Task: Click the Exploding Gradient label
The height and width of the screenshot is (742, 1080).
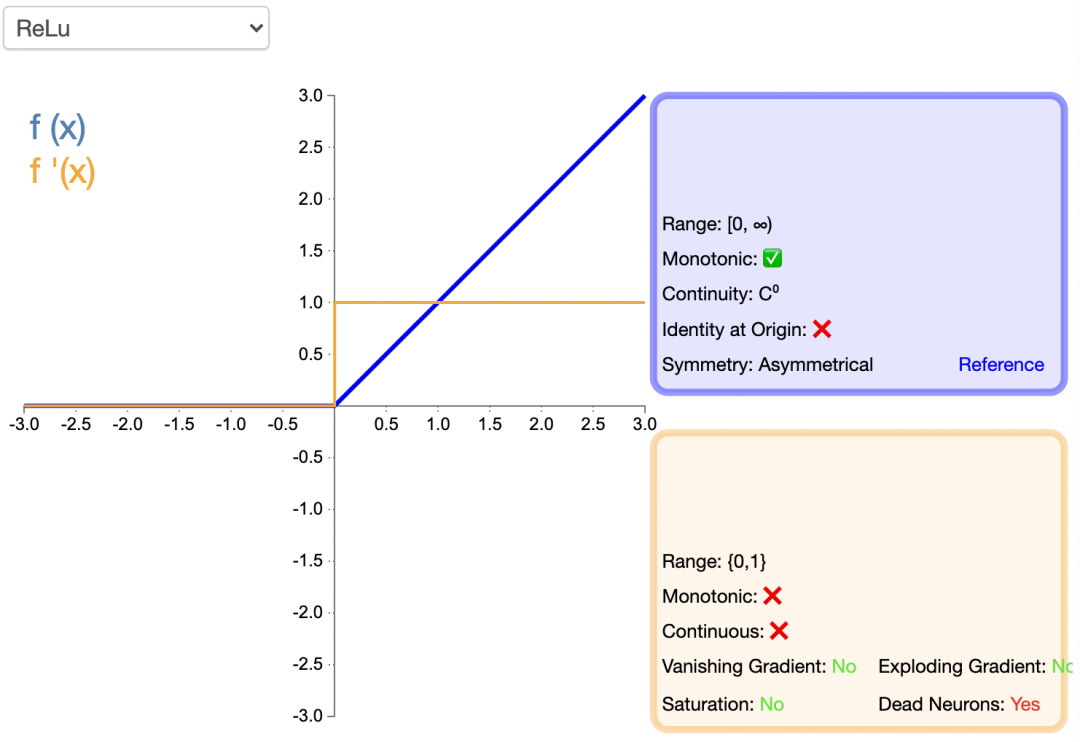Action: point(961,666)
